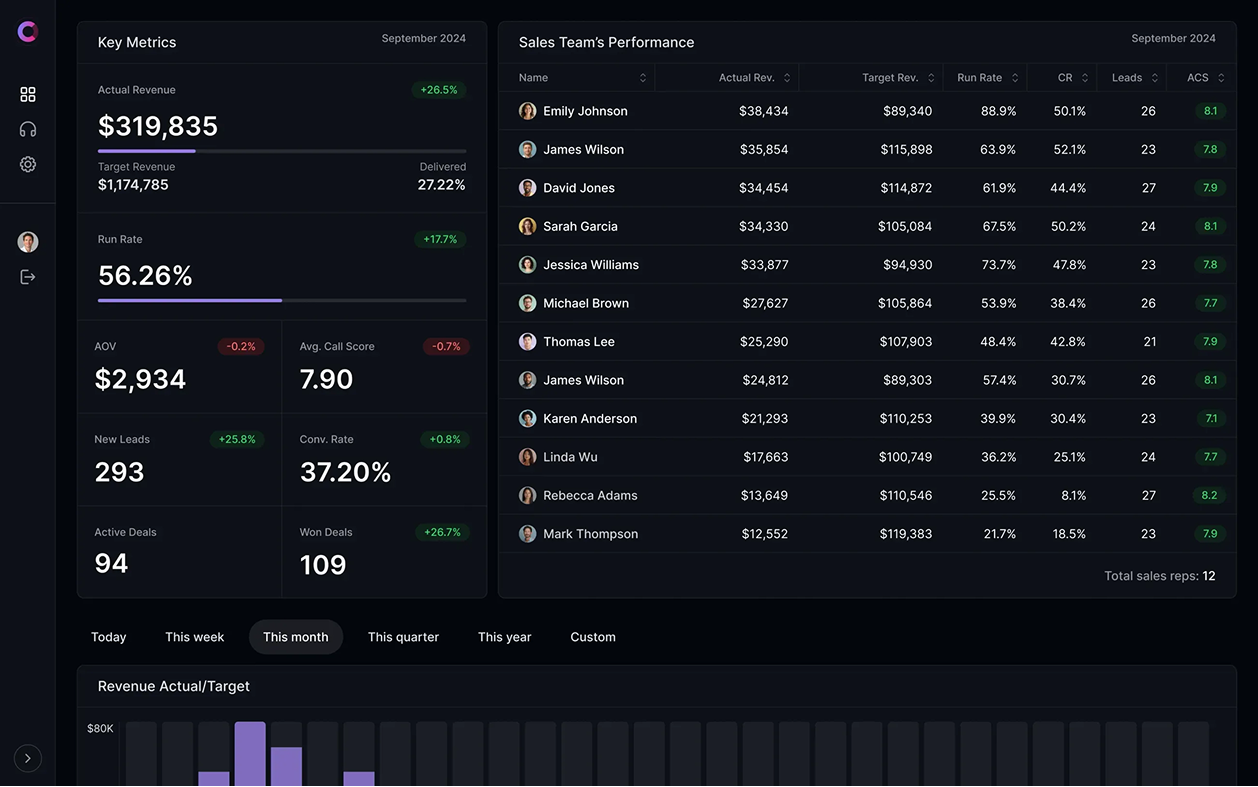
Task: Click the user profile avatar in sidebar
Action: [x=28, y=242]
